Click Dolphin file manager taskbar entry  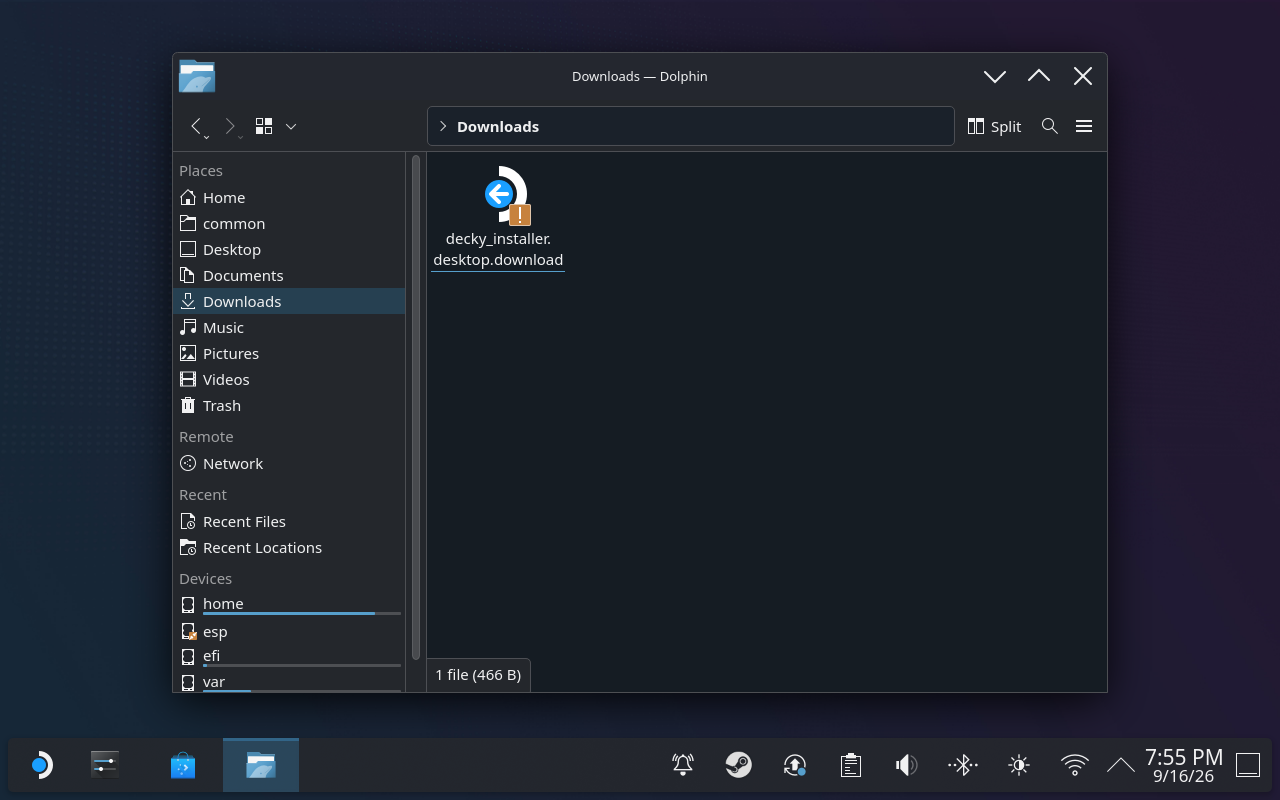coord(261,765)
